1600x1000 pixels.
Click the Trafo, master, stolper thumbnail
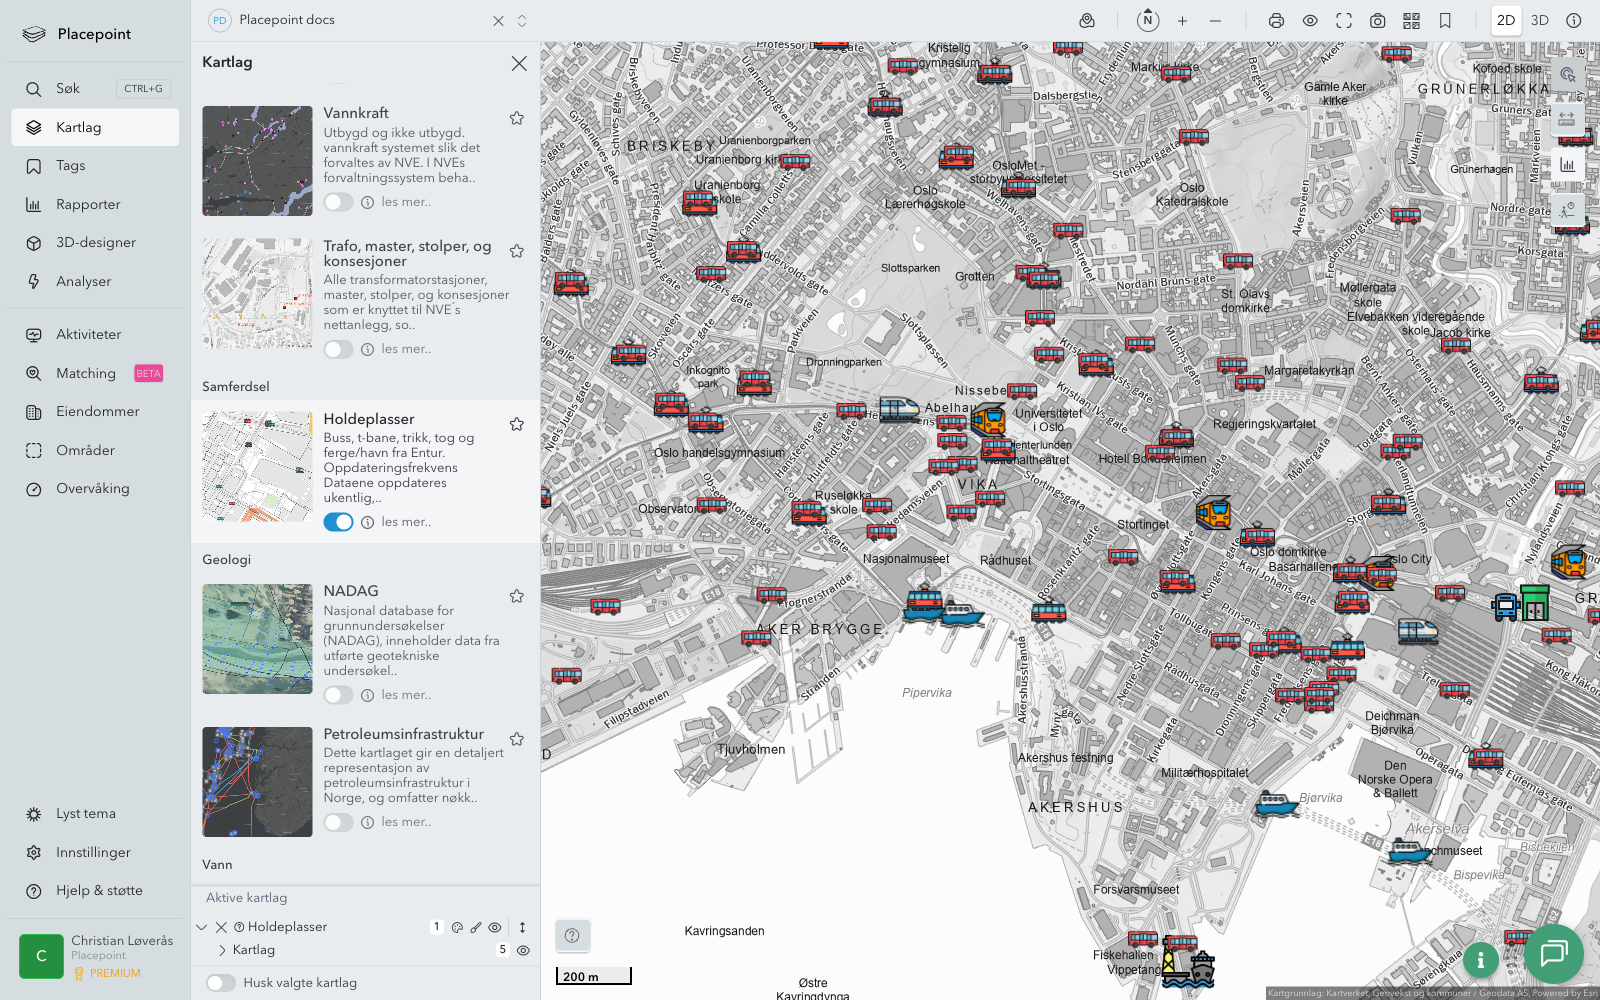257,293
